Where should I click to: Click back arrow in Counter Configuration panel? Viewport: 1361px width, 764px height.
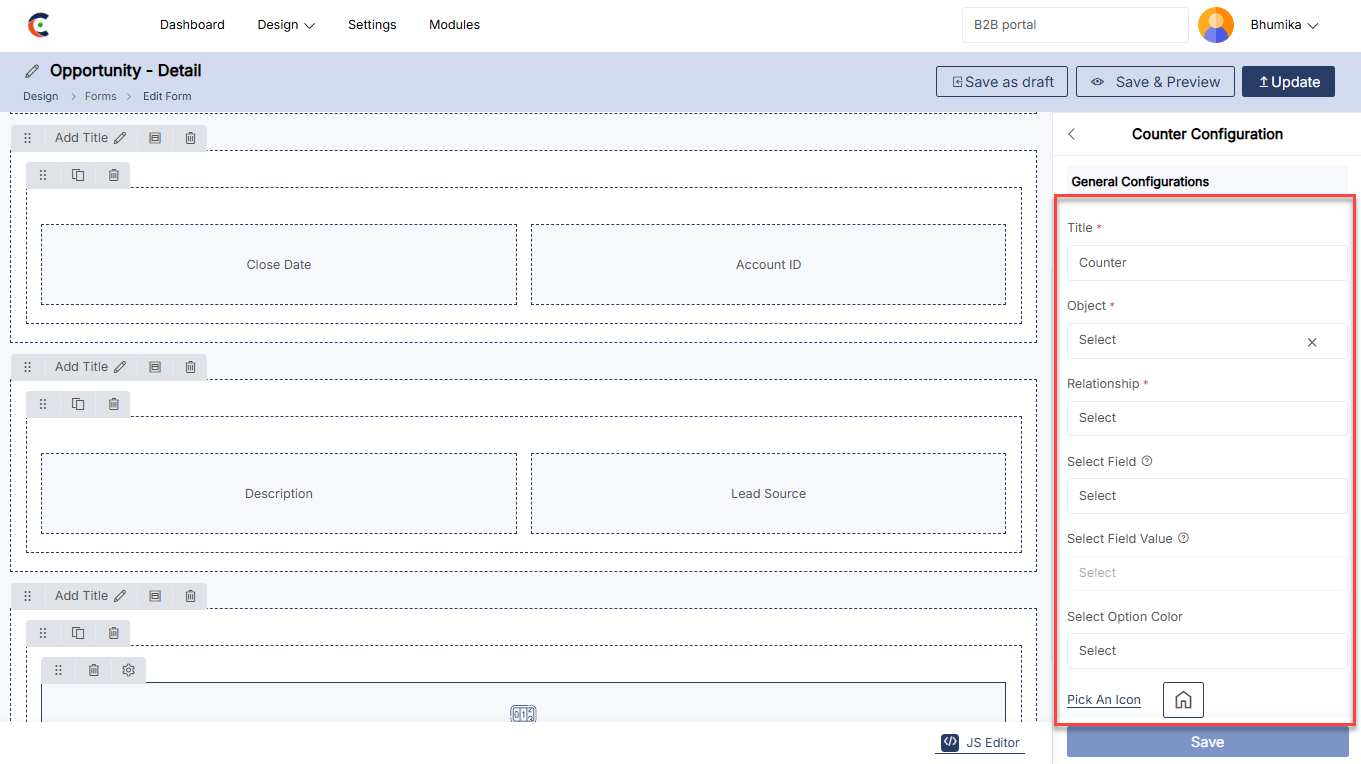click(1072, 134)
